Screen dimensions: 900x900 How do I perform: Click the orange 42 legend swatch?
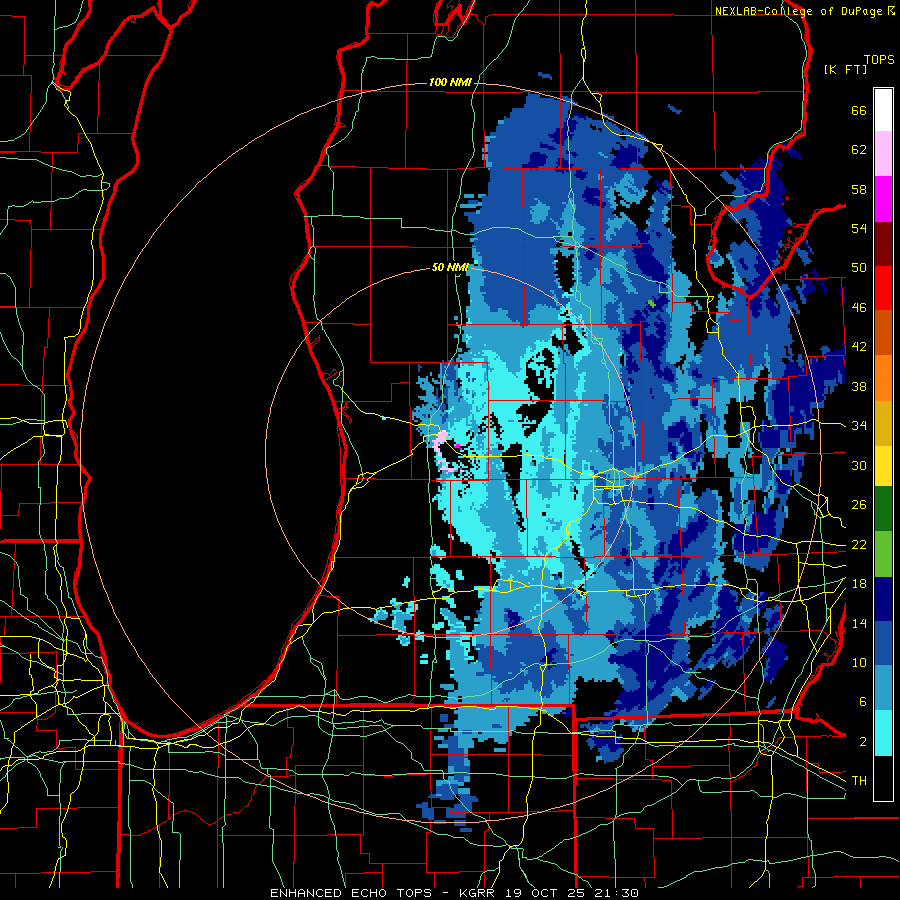[883, 378]
